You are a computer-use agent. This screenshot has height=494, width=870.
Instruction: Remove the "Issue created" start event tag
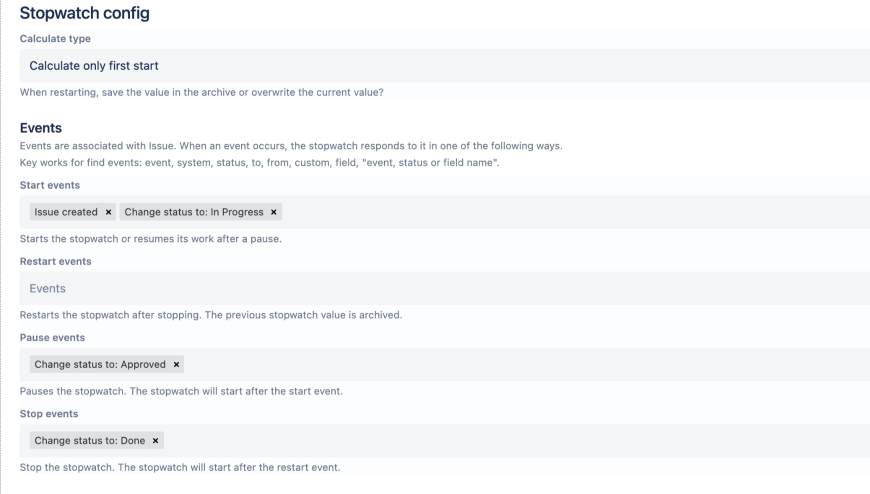[x=109, y=212]
